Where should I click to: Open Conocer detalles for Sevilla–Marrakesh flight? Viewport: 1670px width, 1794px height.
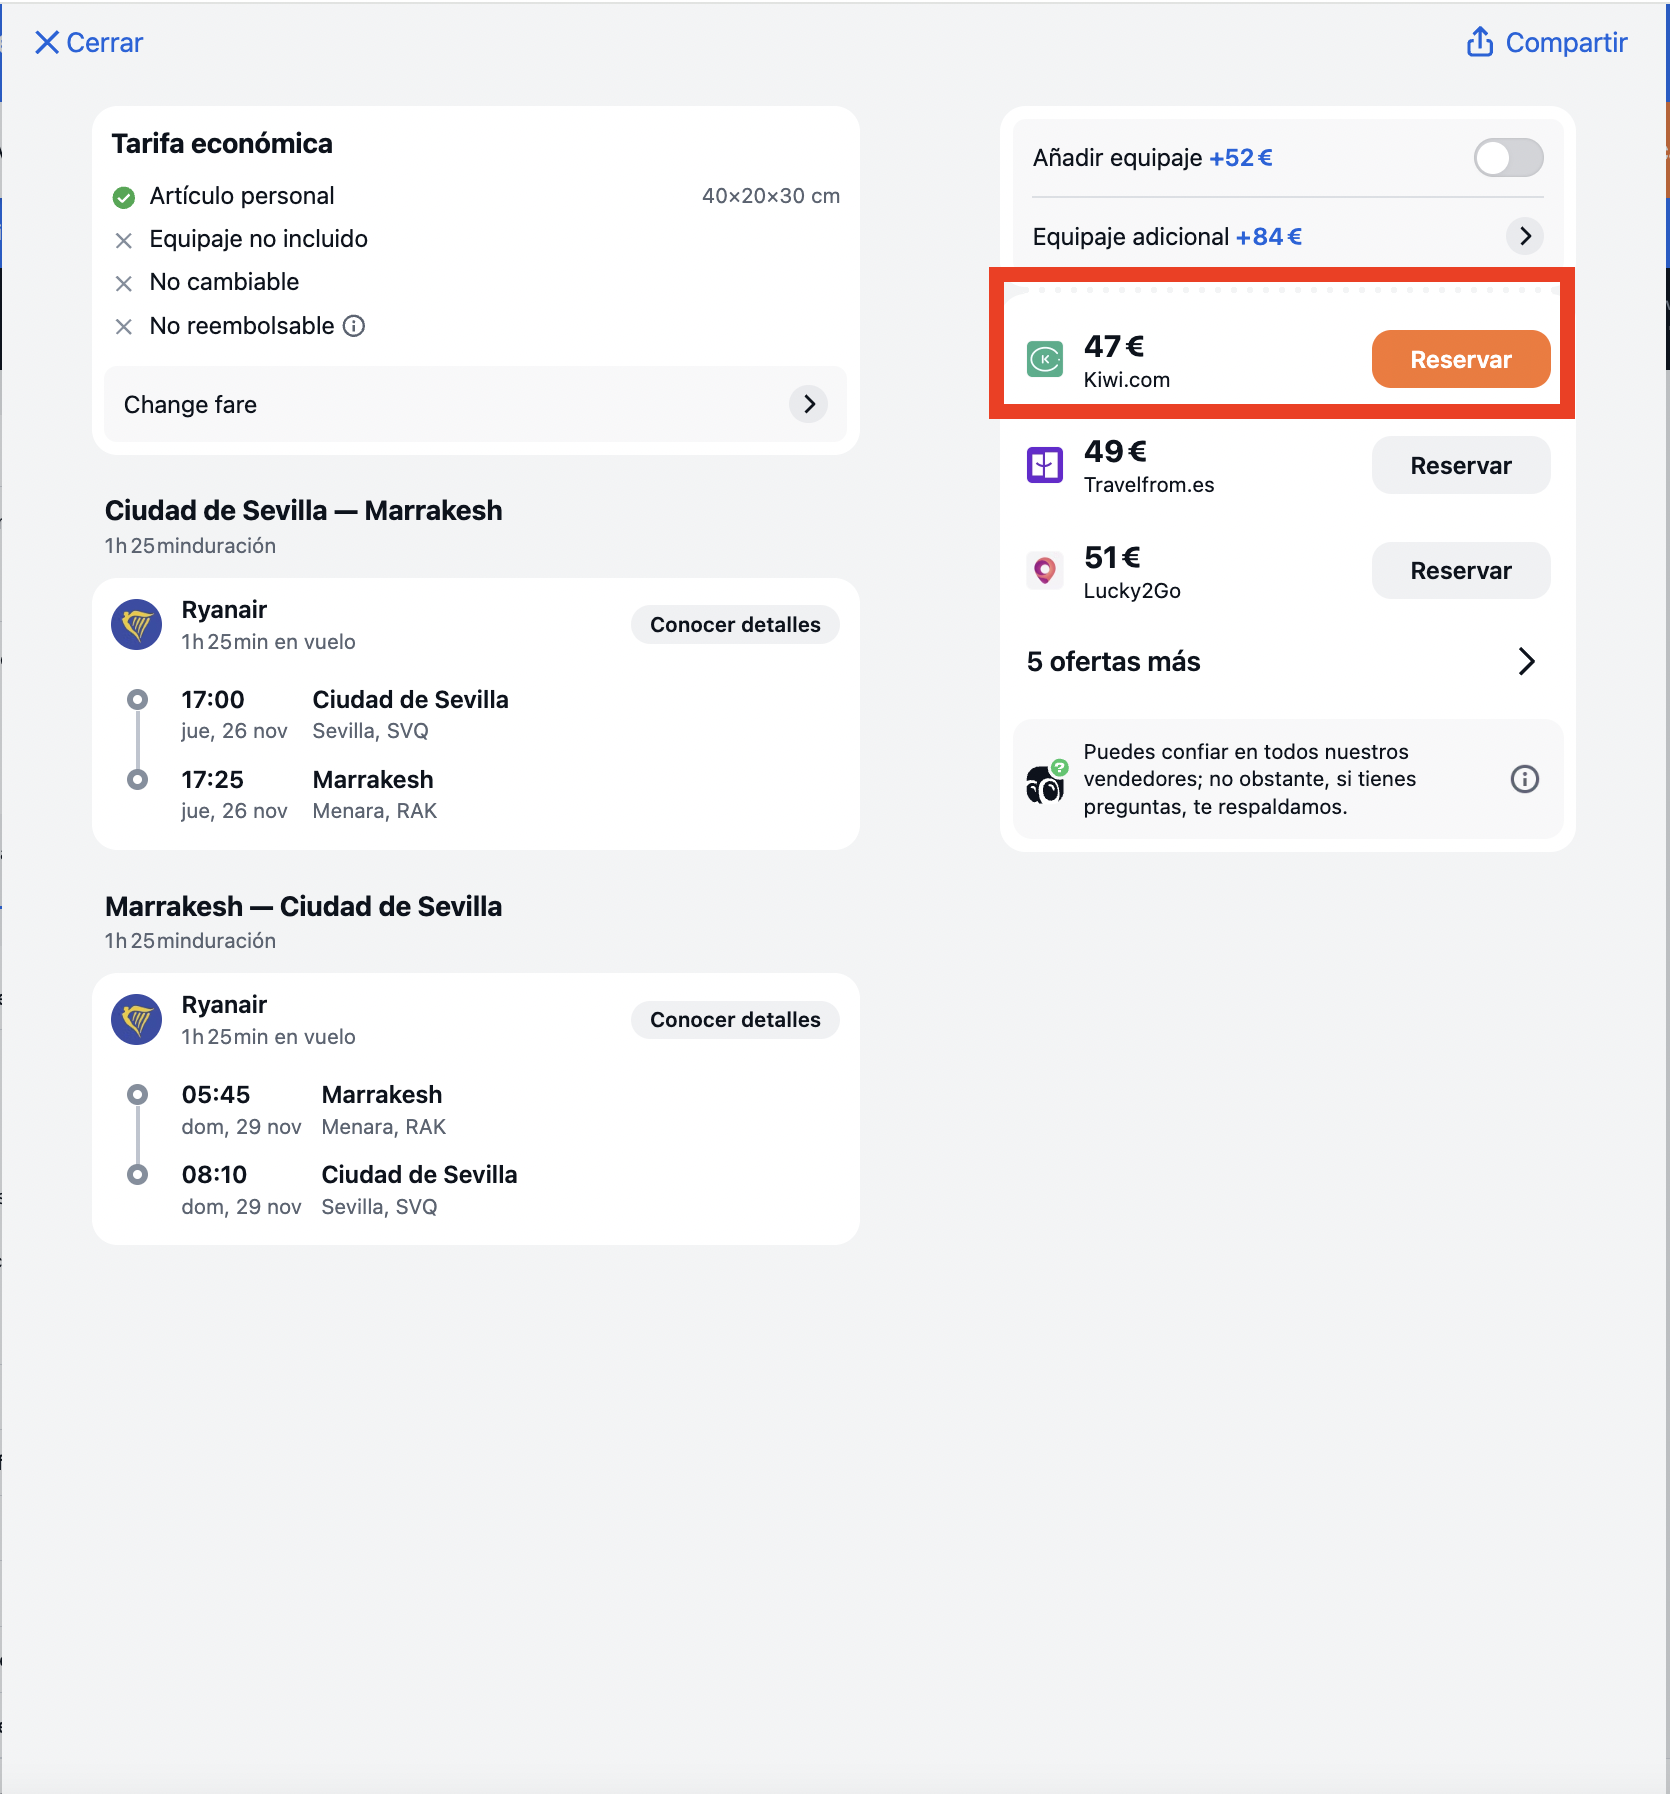point(735,625)
